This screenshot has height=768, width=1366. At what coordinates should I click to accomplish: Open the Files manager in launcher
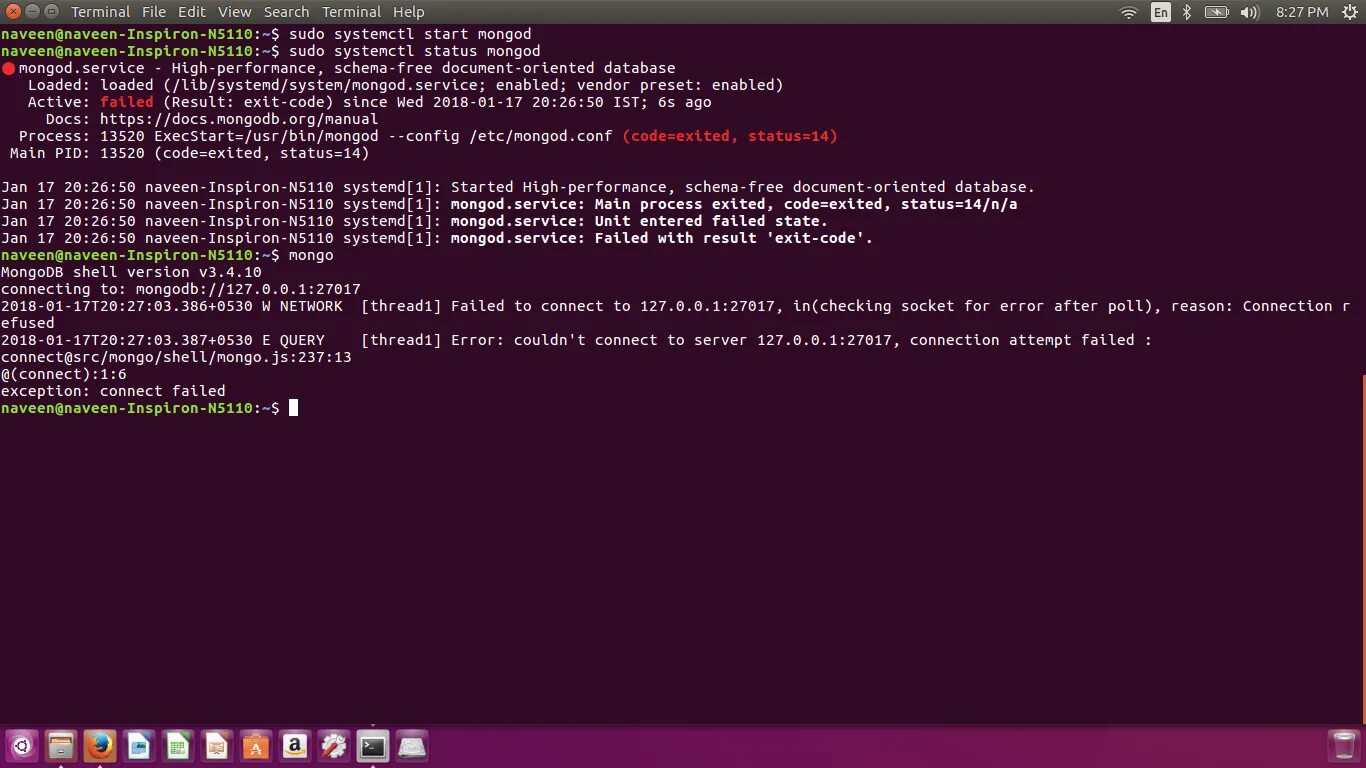(61, 746)
